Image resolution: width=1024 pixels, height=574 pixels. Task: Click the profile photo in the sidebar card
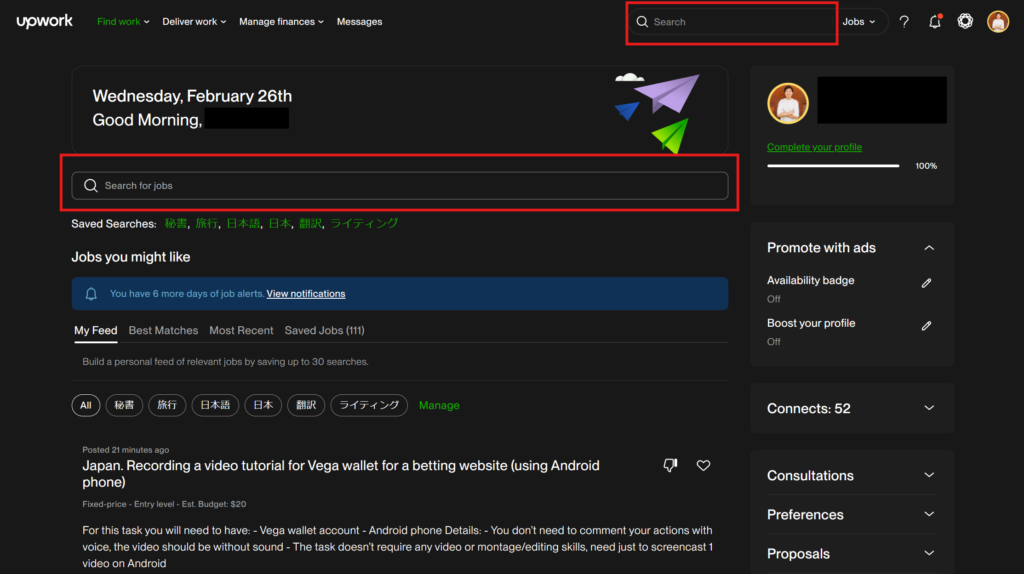[x=788, y=103]
